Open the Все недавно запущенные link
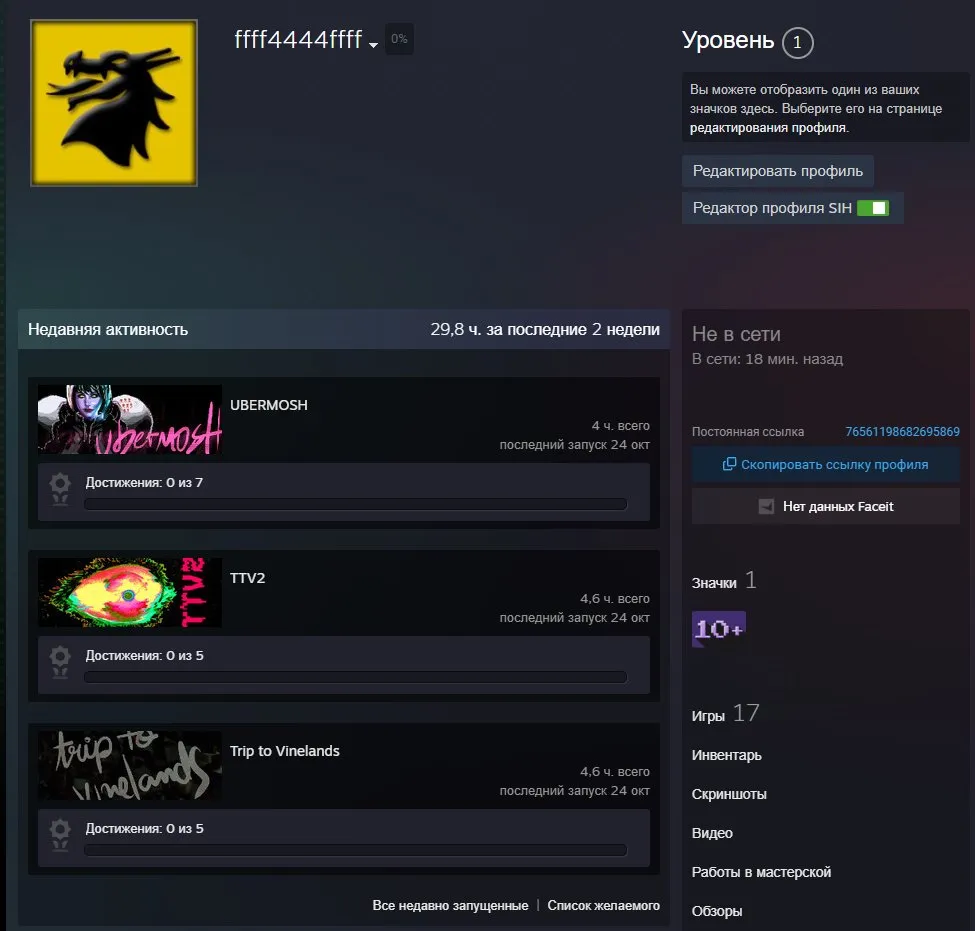 point(450,906)
